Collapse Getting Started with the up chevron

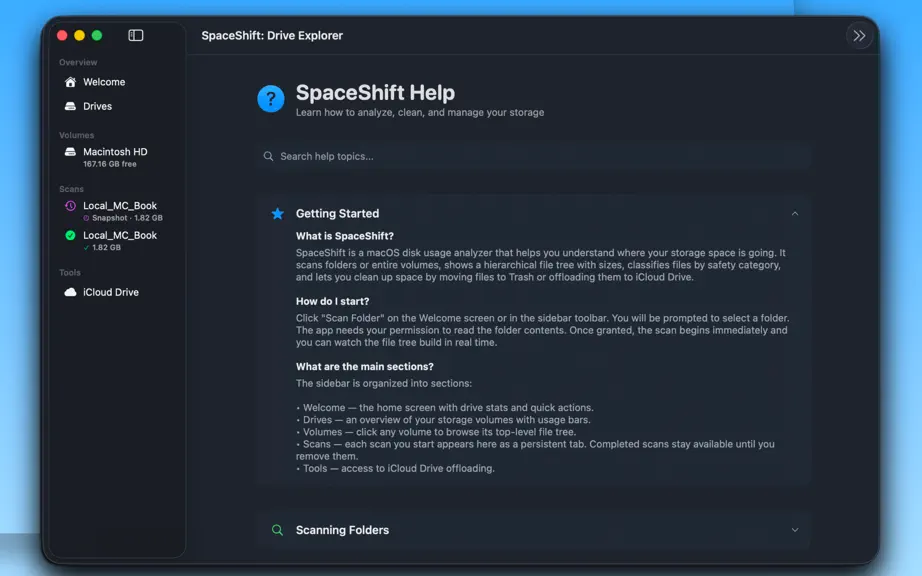pyautogui.click(x=795, y=213)
